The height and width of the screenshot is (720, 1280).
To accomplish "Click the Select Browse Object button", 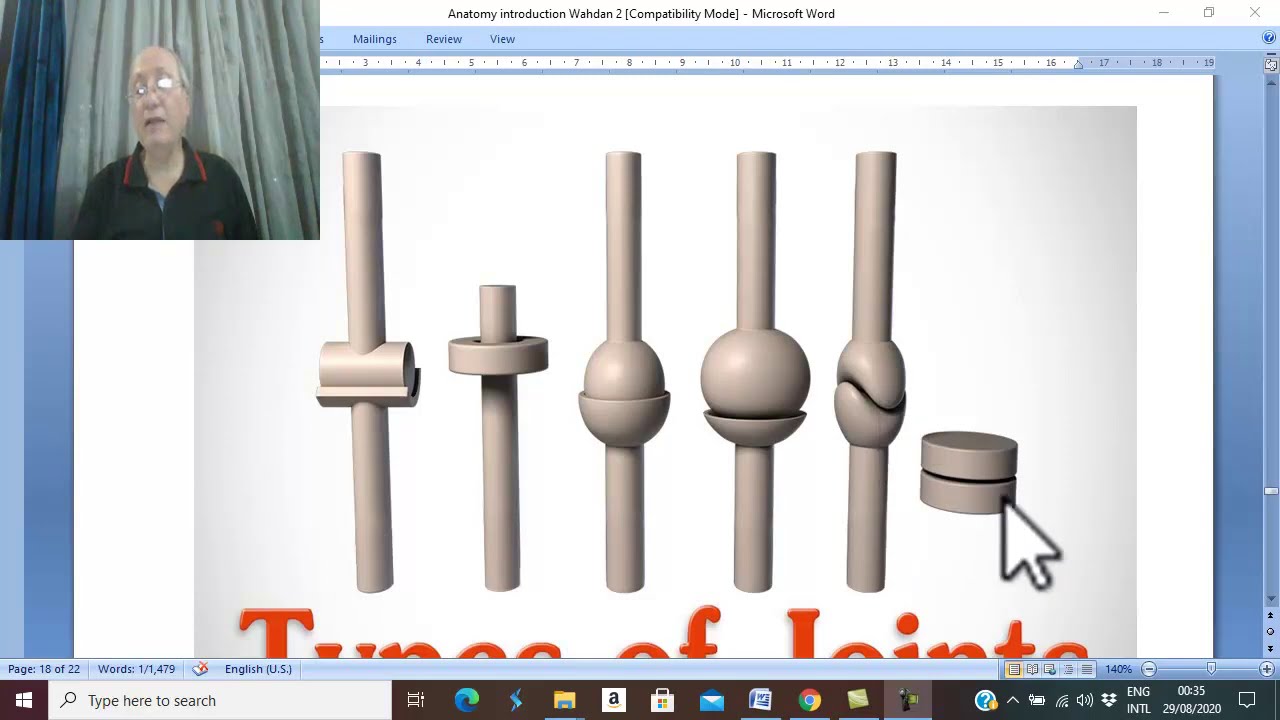I will [x=1271, y=632].
